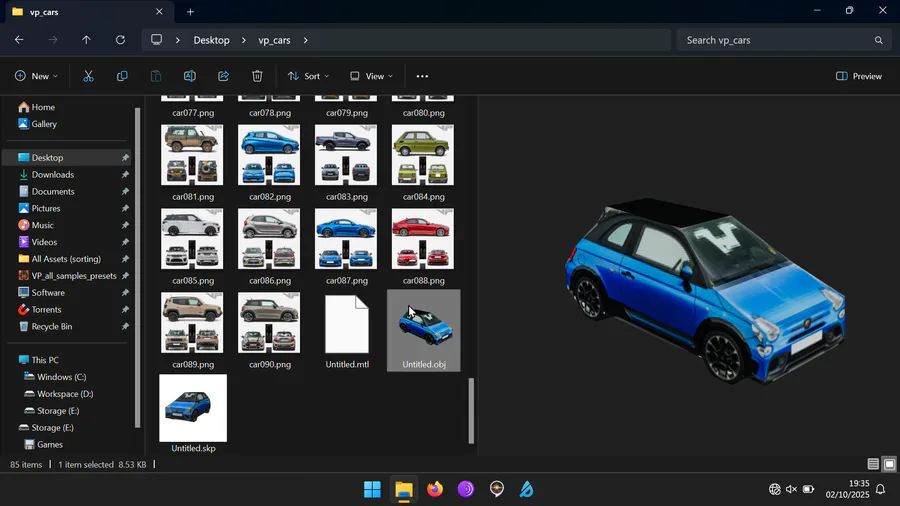
Task: Open the See more ellipsis menu
Action: coord(422,76)
